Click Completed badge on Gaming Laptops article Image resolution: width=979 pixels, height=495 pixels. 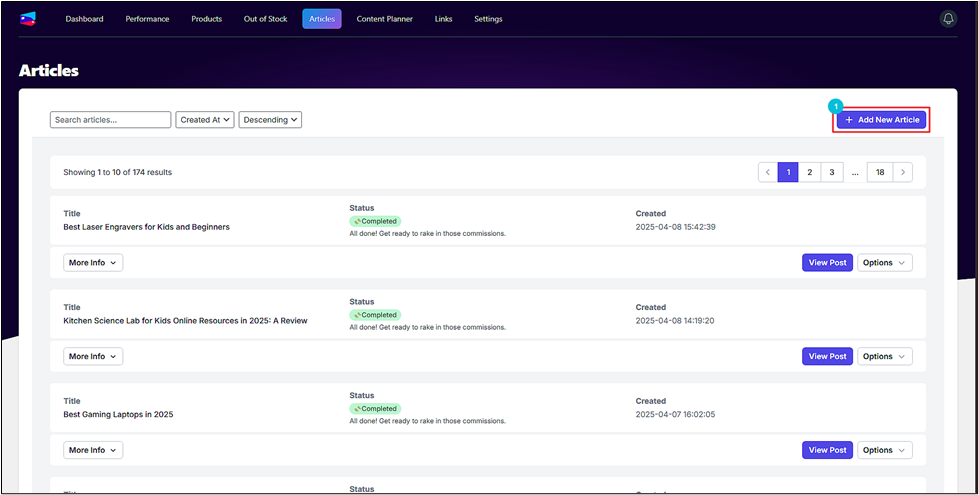375,408
